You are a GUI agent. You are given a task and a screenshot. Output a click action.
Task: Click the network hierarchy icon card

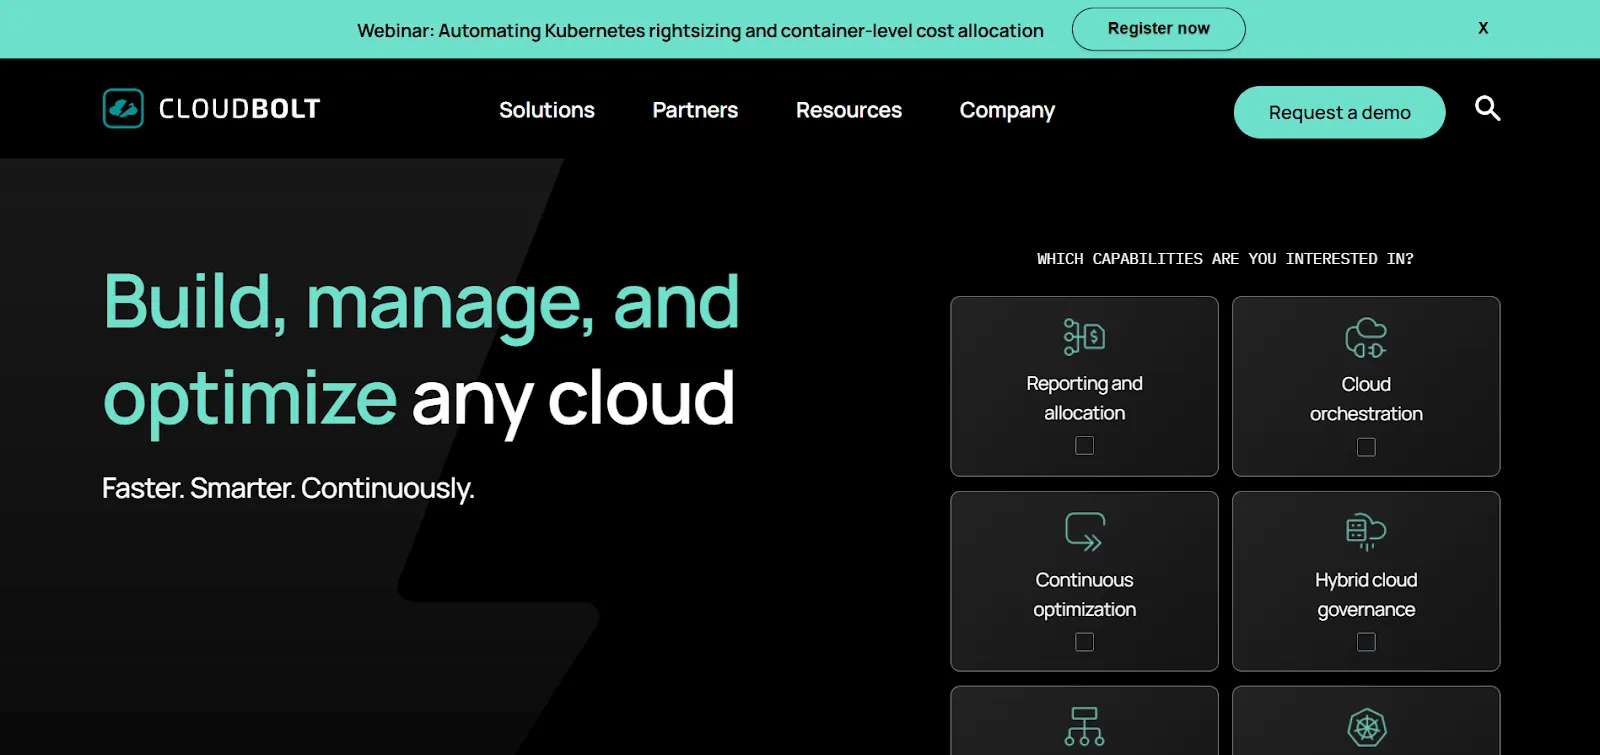tap(1084, 721)
